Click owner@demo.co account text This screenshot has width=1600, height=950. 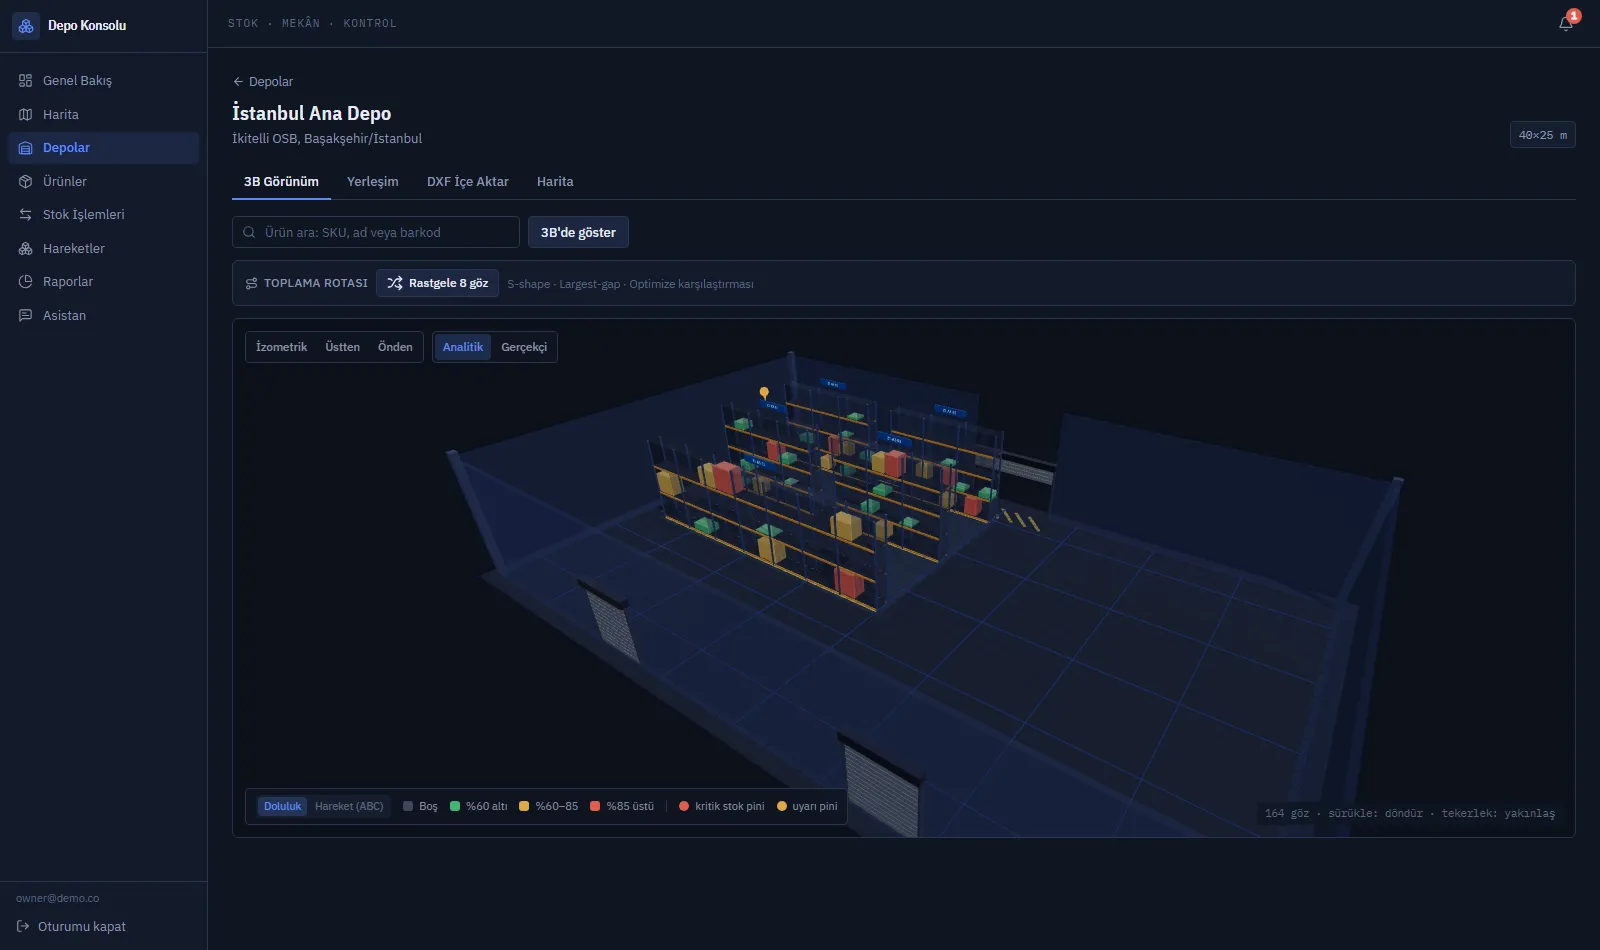point(57,898)
